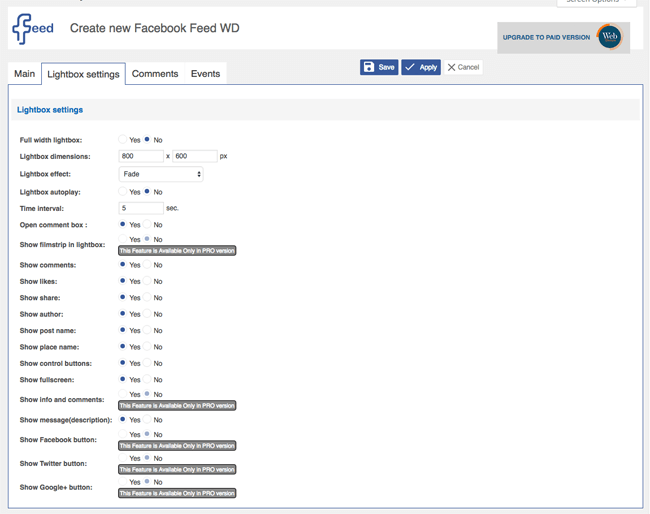
Task: Click the Save button with disk icon
Action: pos(379,67)
